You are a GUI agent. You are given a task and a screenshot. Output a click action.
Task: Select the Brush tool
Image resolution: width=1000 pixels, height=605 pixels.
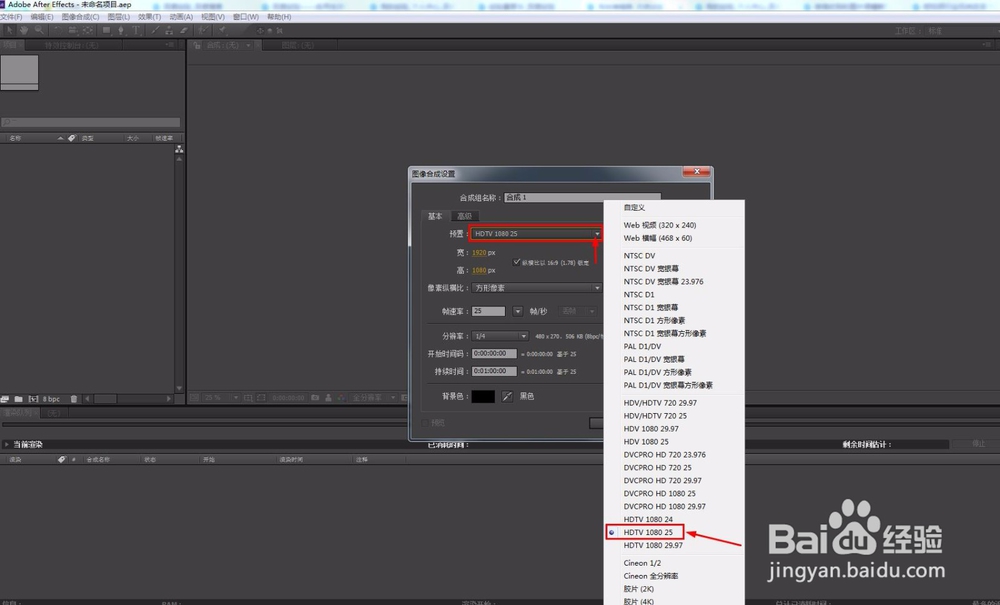[x=155, y=30]
